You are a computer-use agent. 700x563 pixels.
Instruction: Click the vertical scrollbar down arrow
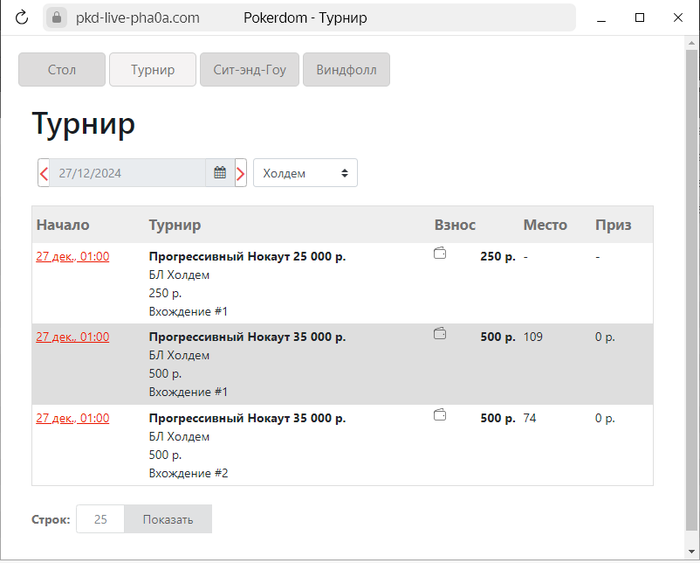692,551
